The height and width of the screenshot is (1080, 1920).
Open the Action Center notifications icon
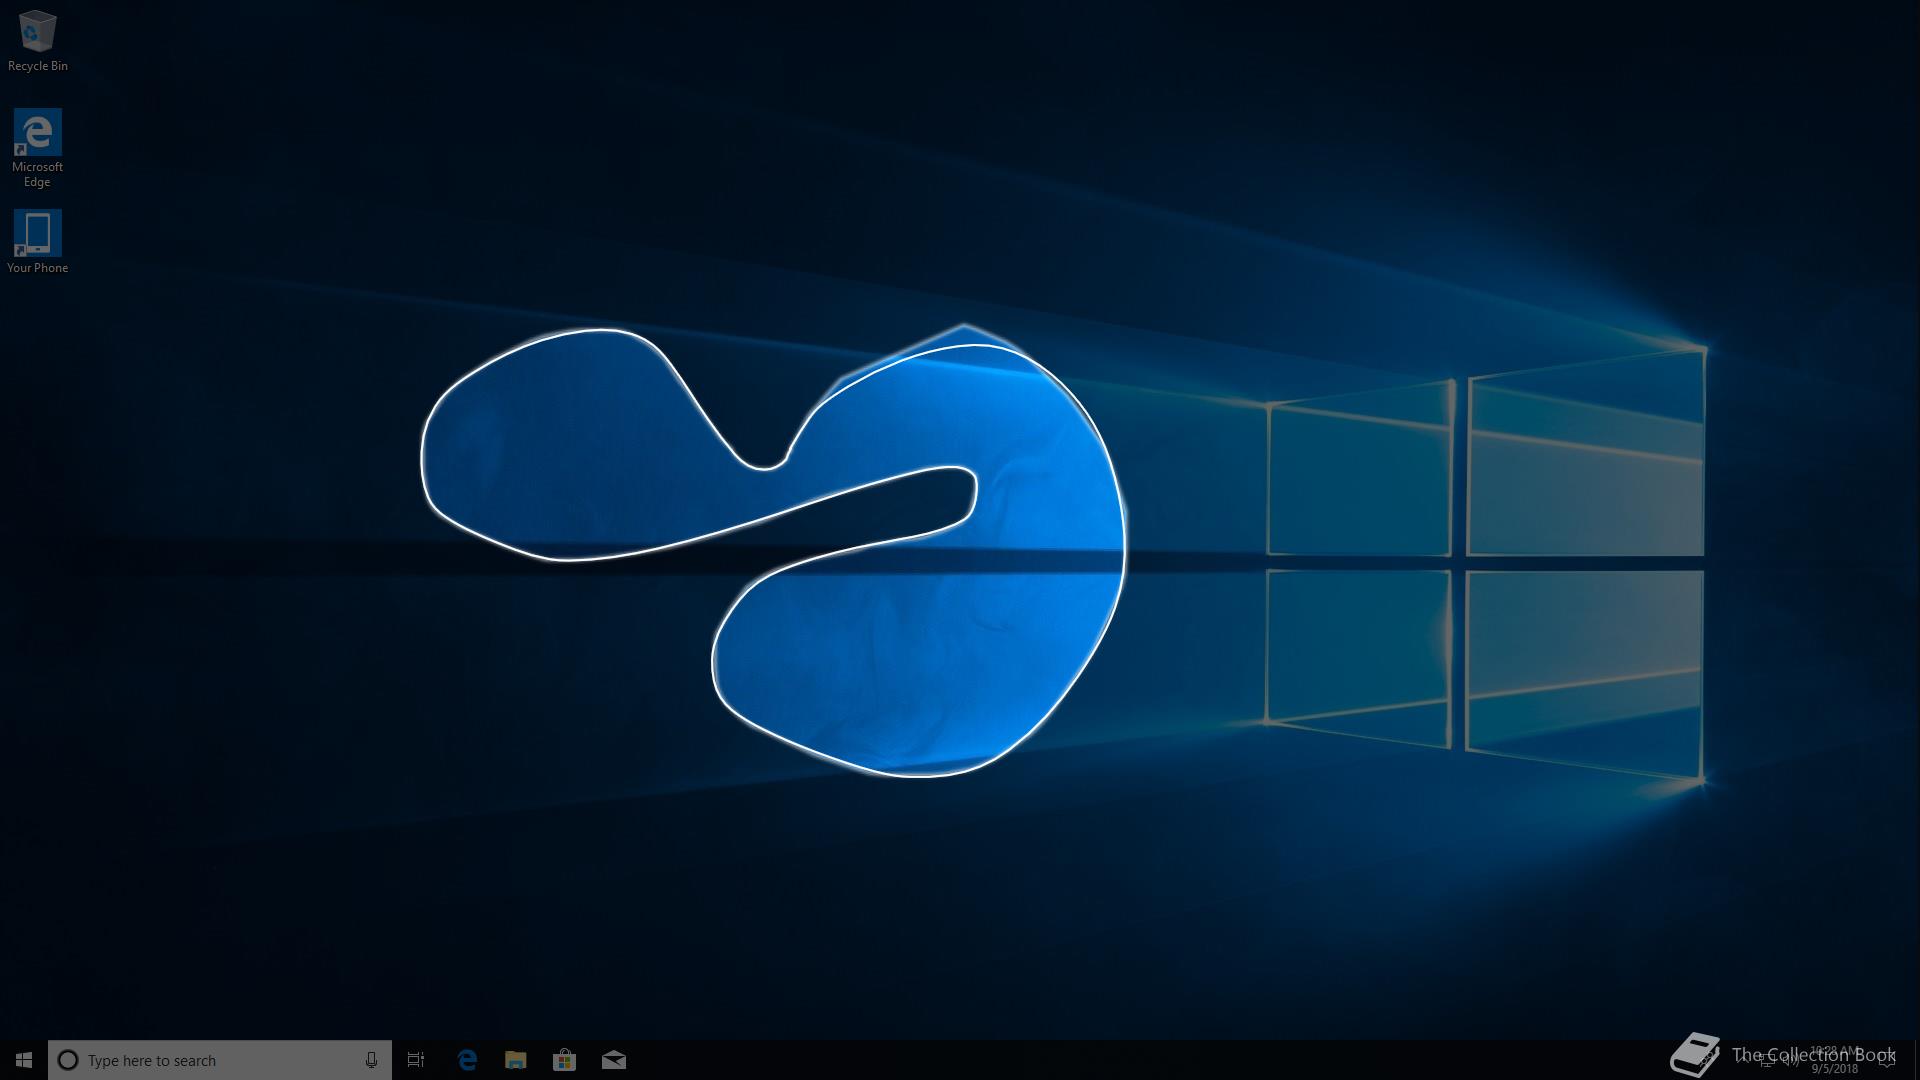1886,1061
